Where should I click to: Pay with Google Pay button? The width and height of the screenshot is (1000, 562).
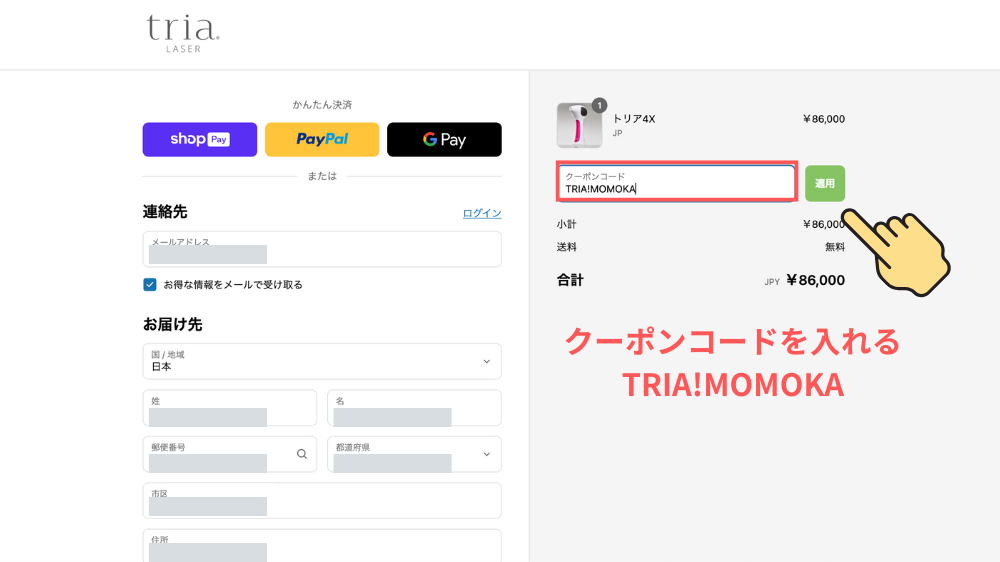click(x=445, y=139)
